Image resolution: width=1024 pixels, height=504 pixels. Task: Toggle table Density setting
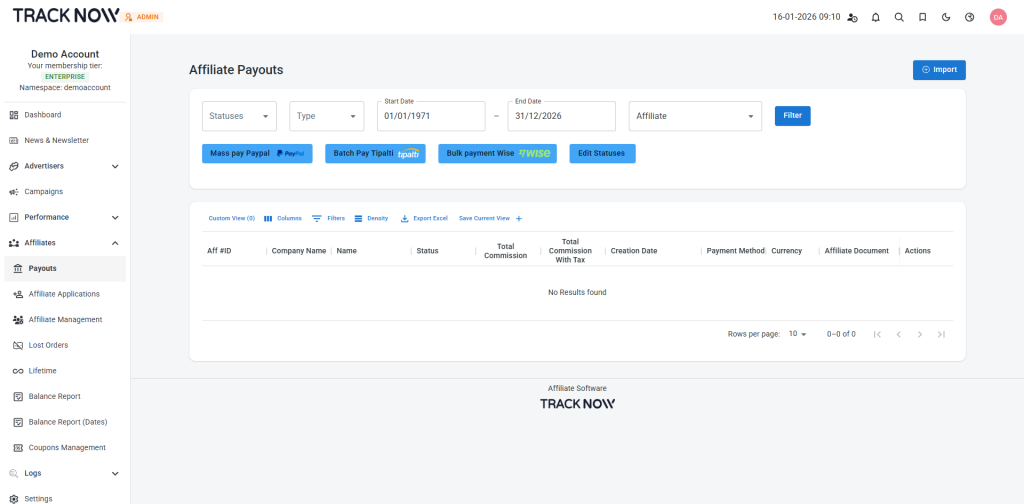(x=371, y=218)
